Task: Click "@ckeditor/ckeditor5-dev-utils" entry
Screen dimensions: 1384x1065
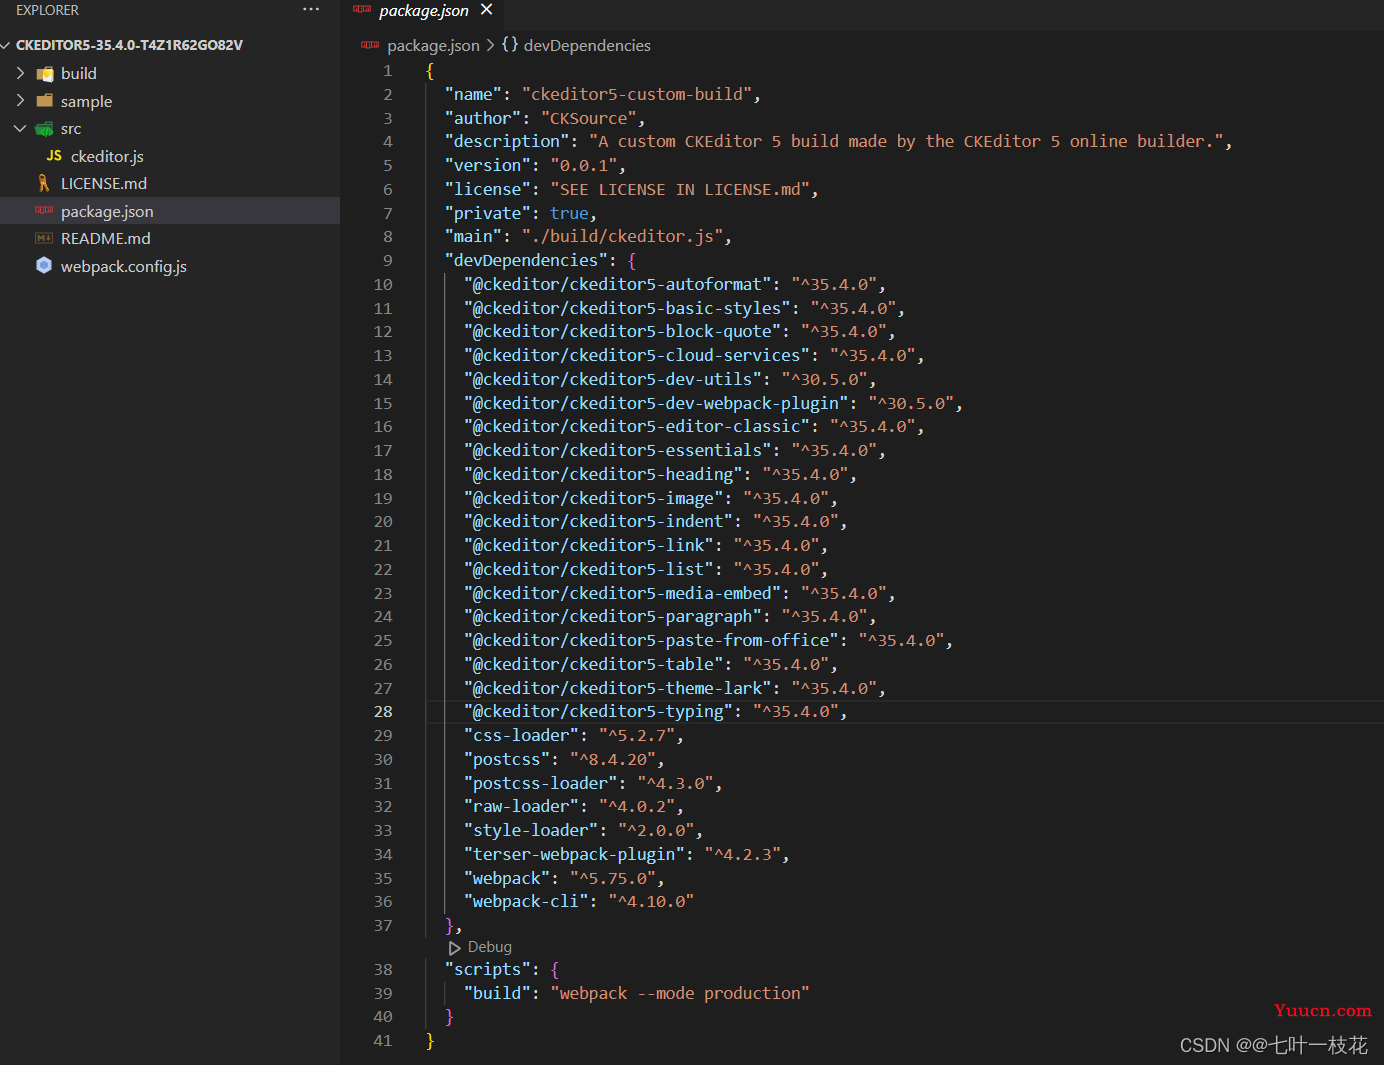Action: point(613,379)
